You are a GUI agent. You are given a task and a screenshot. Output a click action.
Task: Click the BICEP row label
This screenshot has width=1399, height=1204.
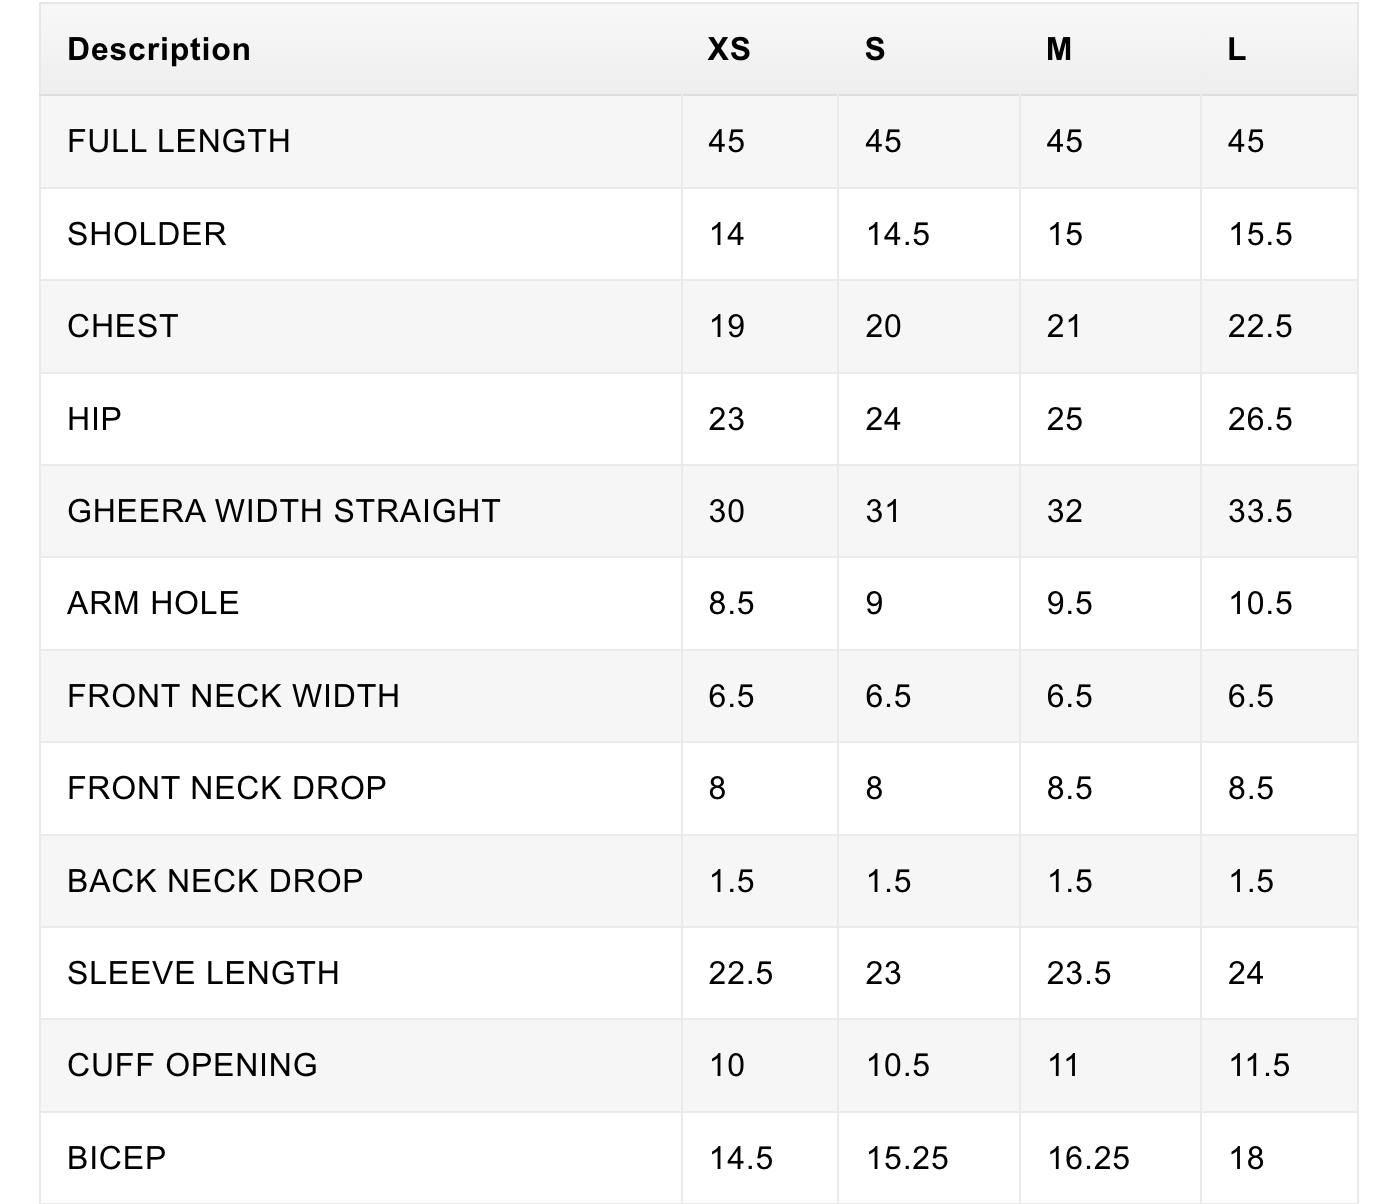click(117, 1158)
